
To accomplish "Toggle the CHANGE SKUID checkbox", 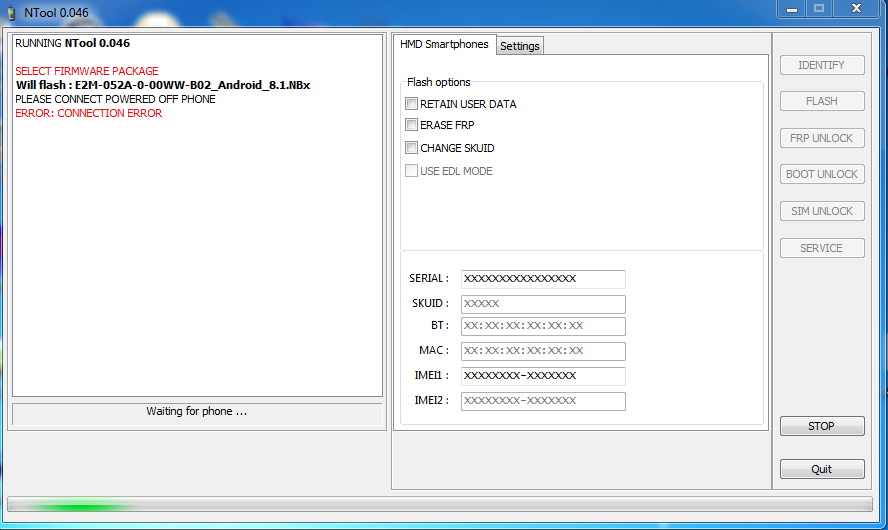I will click(411, 148).
